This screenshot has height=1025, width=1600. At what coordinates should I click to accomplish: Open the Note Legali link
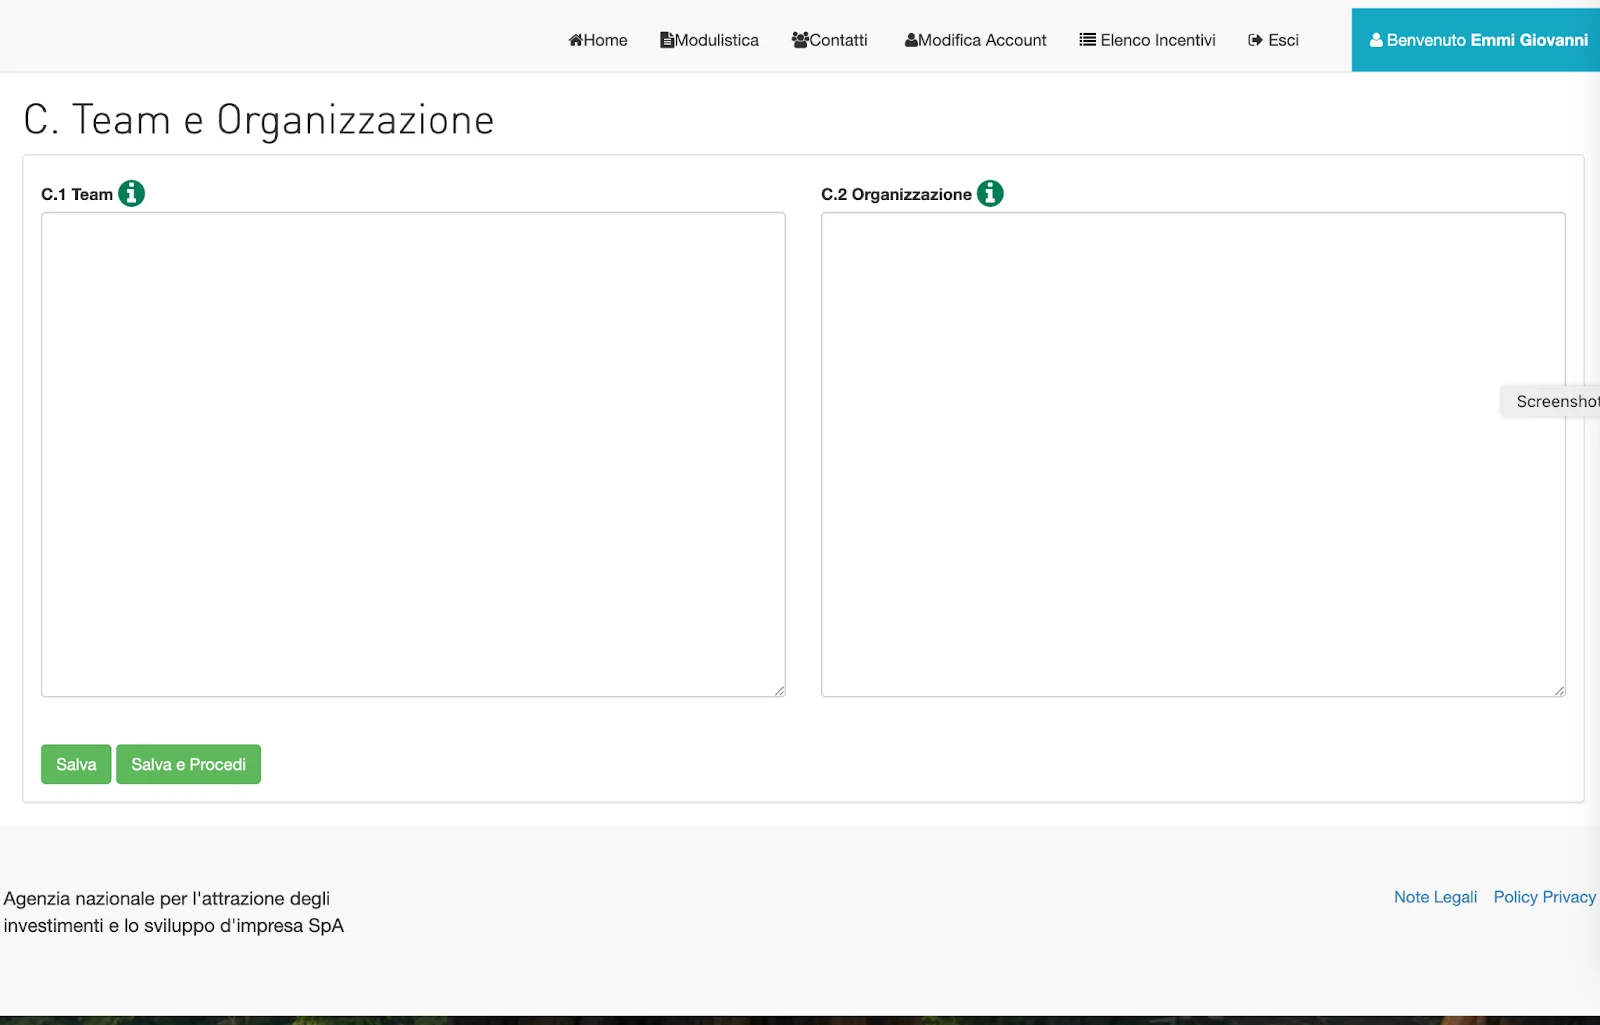click(x=1435, y=897)
